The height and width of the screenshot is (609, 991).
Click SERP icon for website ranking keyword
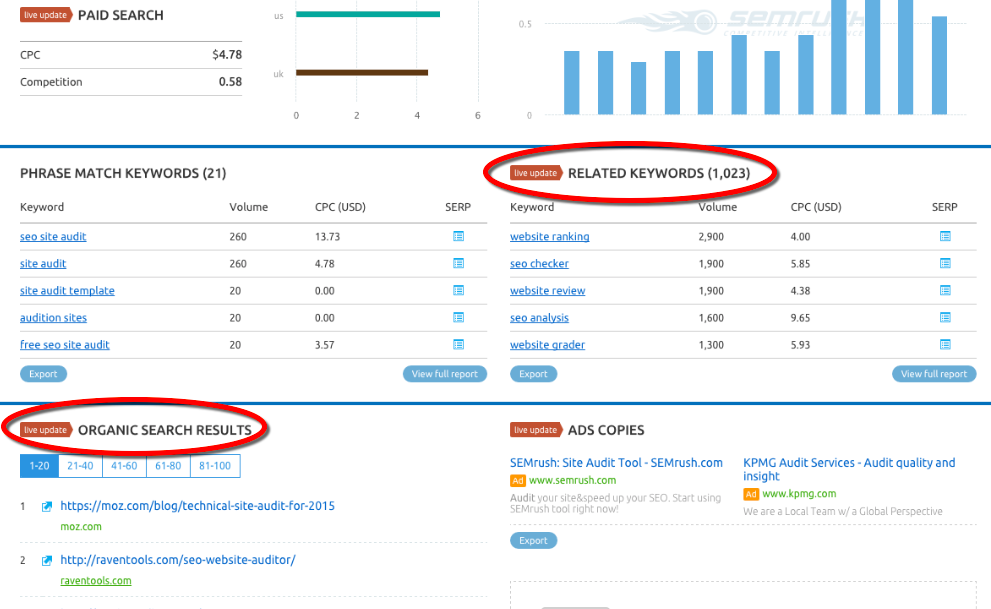(945, 237)
